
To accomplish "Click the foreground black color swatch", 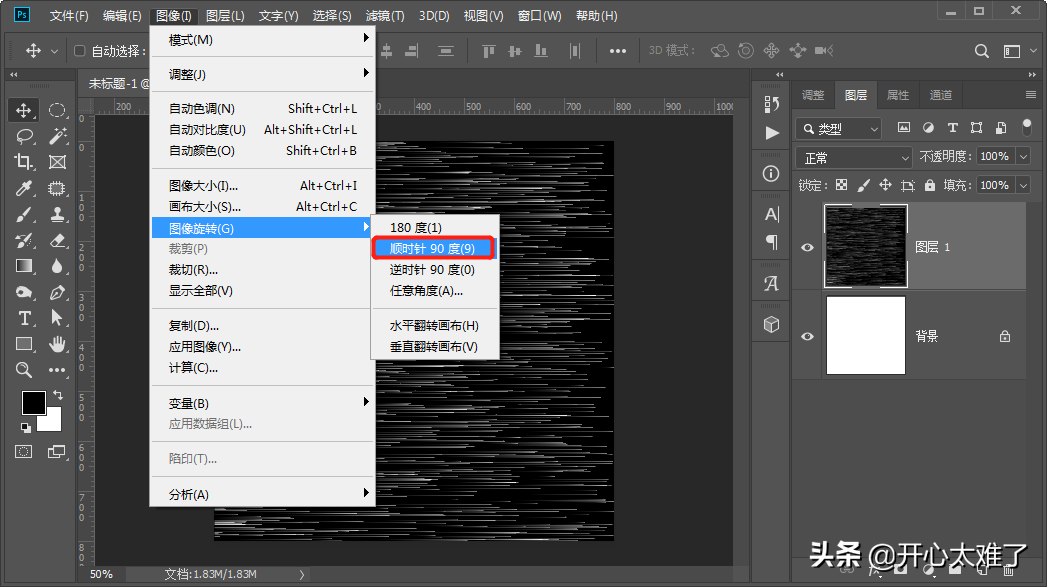I will pyautogui.click(x=32, y=402).
